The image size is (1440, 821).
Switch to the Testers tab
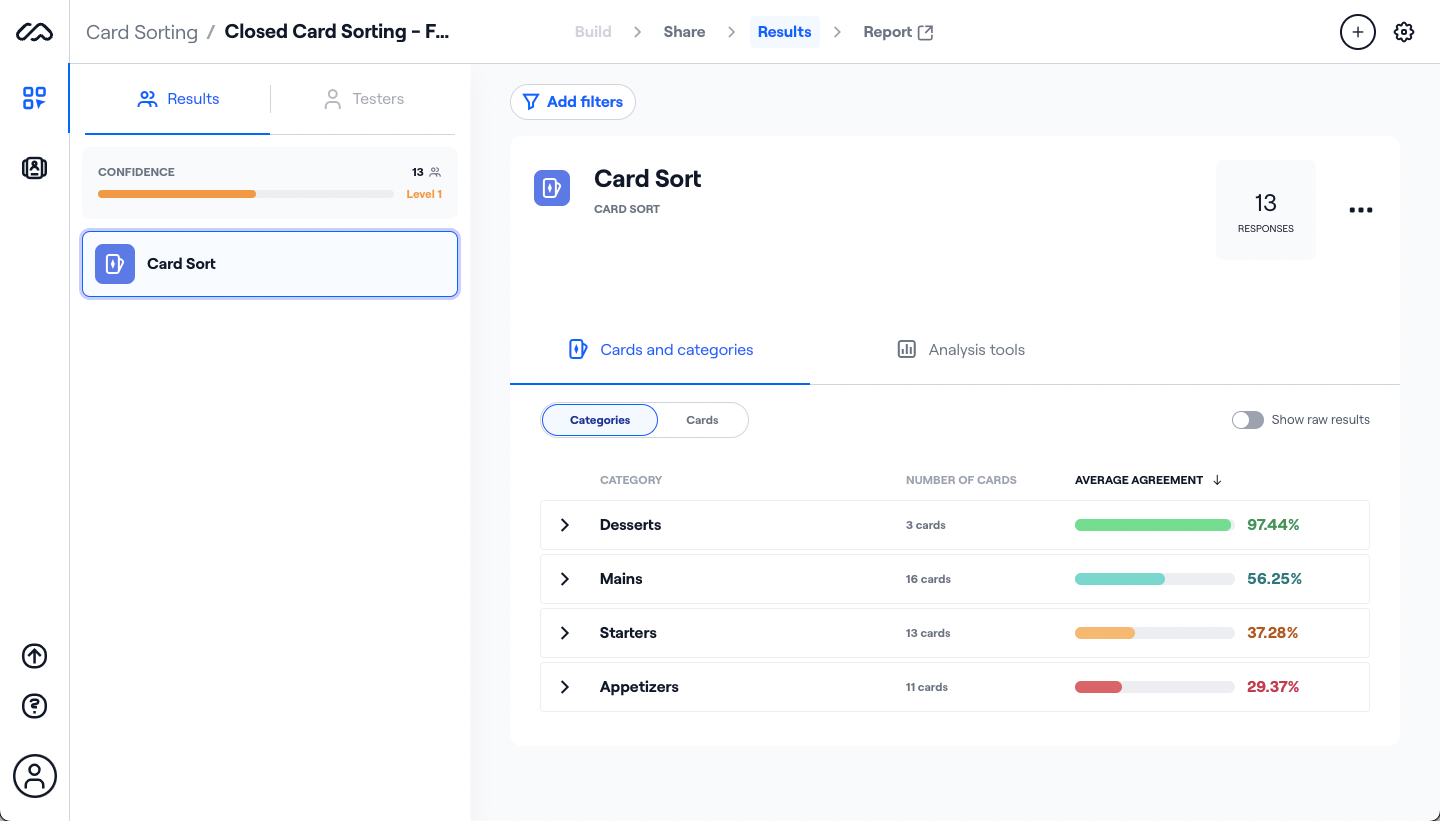364,98
